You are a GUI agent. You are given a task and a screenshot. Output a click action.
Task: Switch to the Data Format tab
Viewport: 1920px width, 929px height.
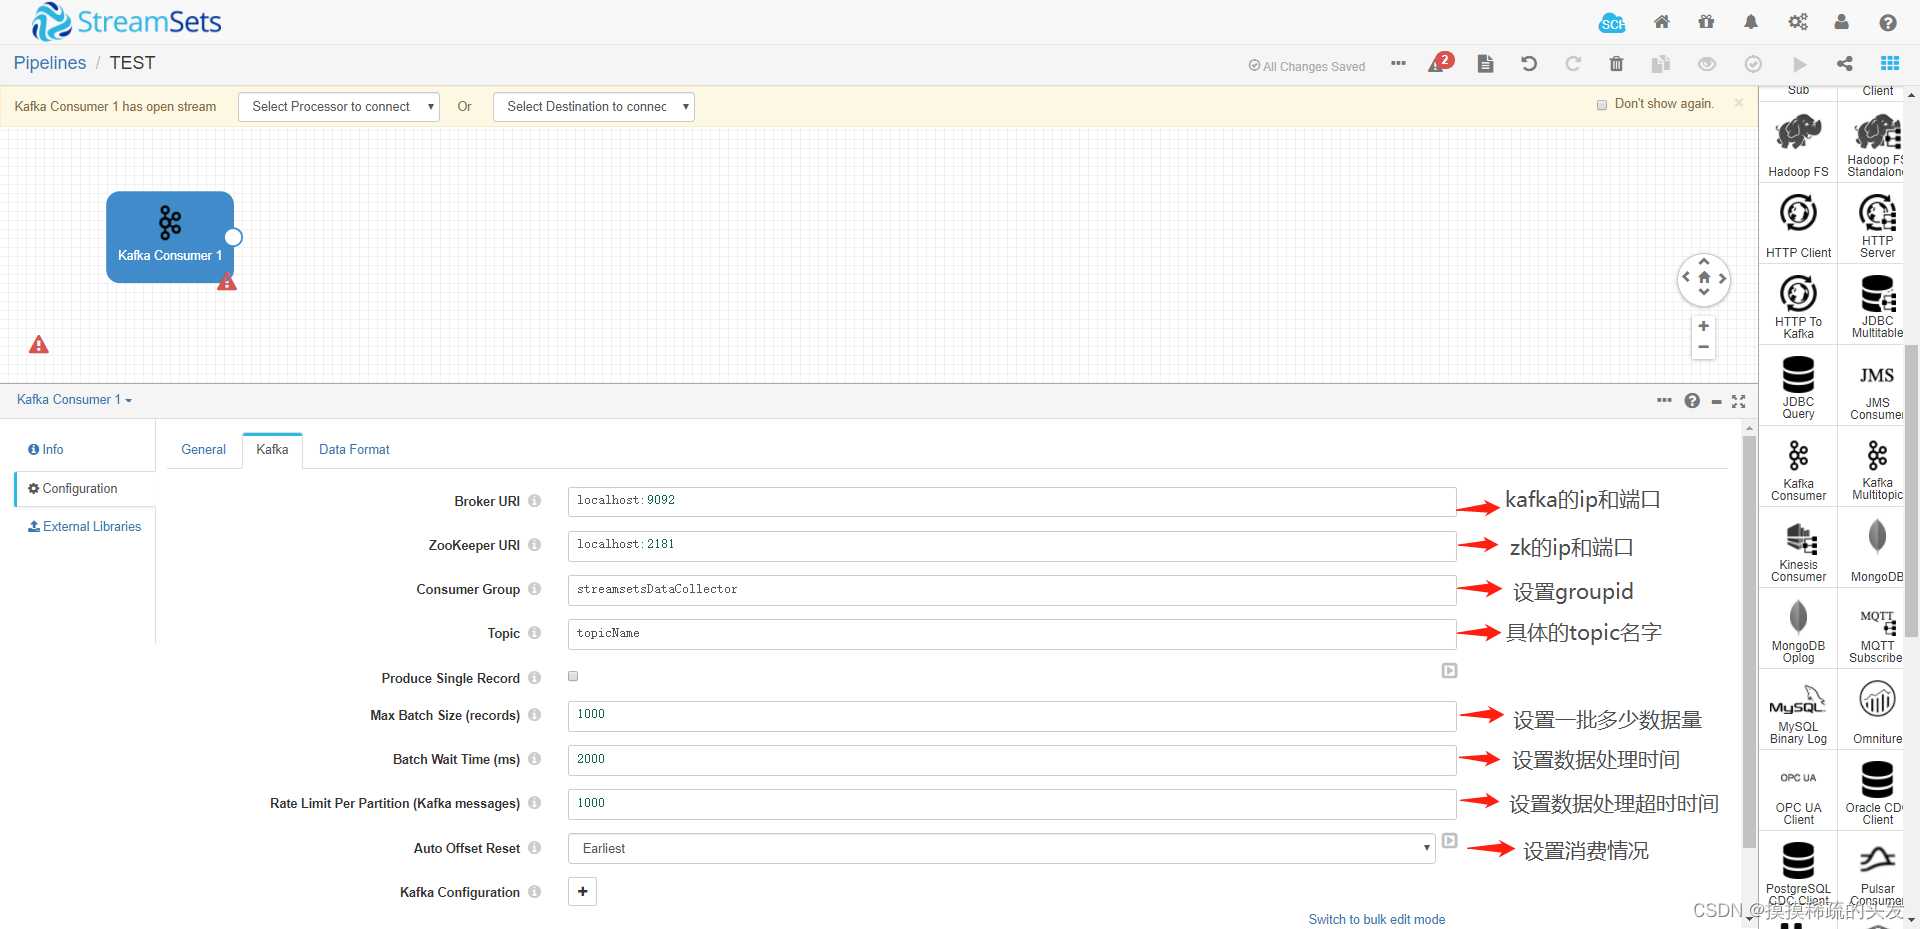(x=353, y=449)
